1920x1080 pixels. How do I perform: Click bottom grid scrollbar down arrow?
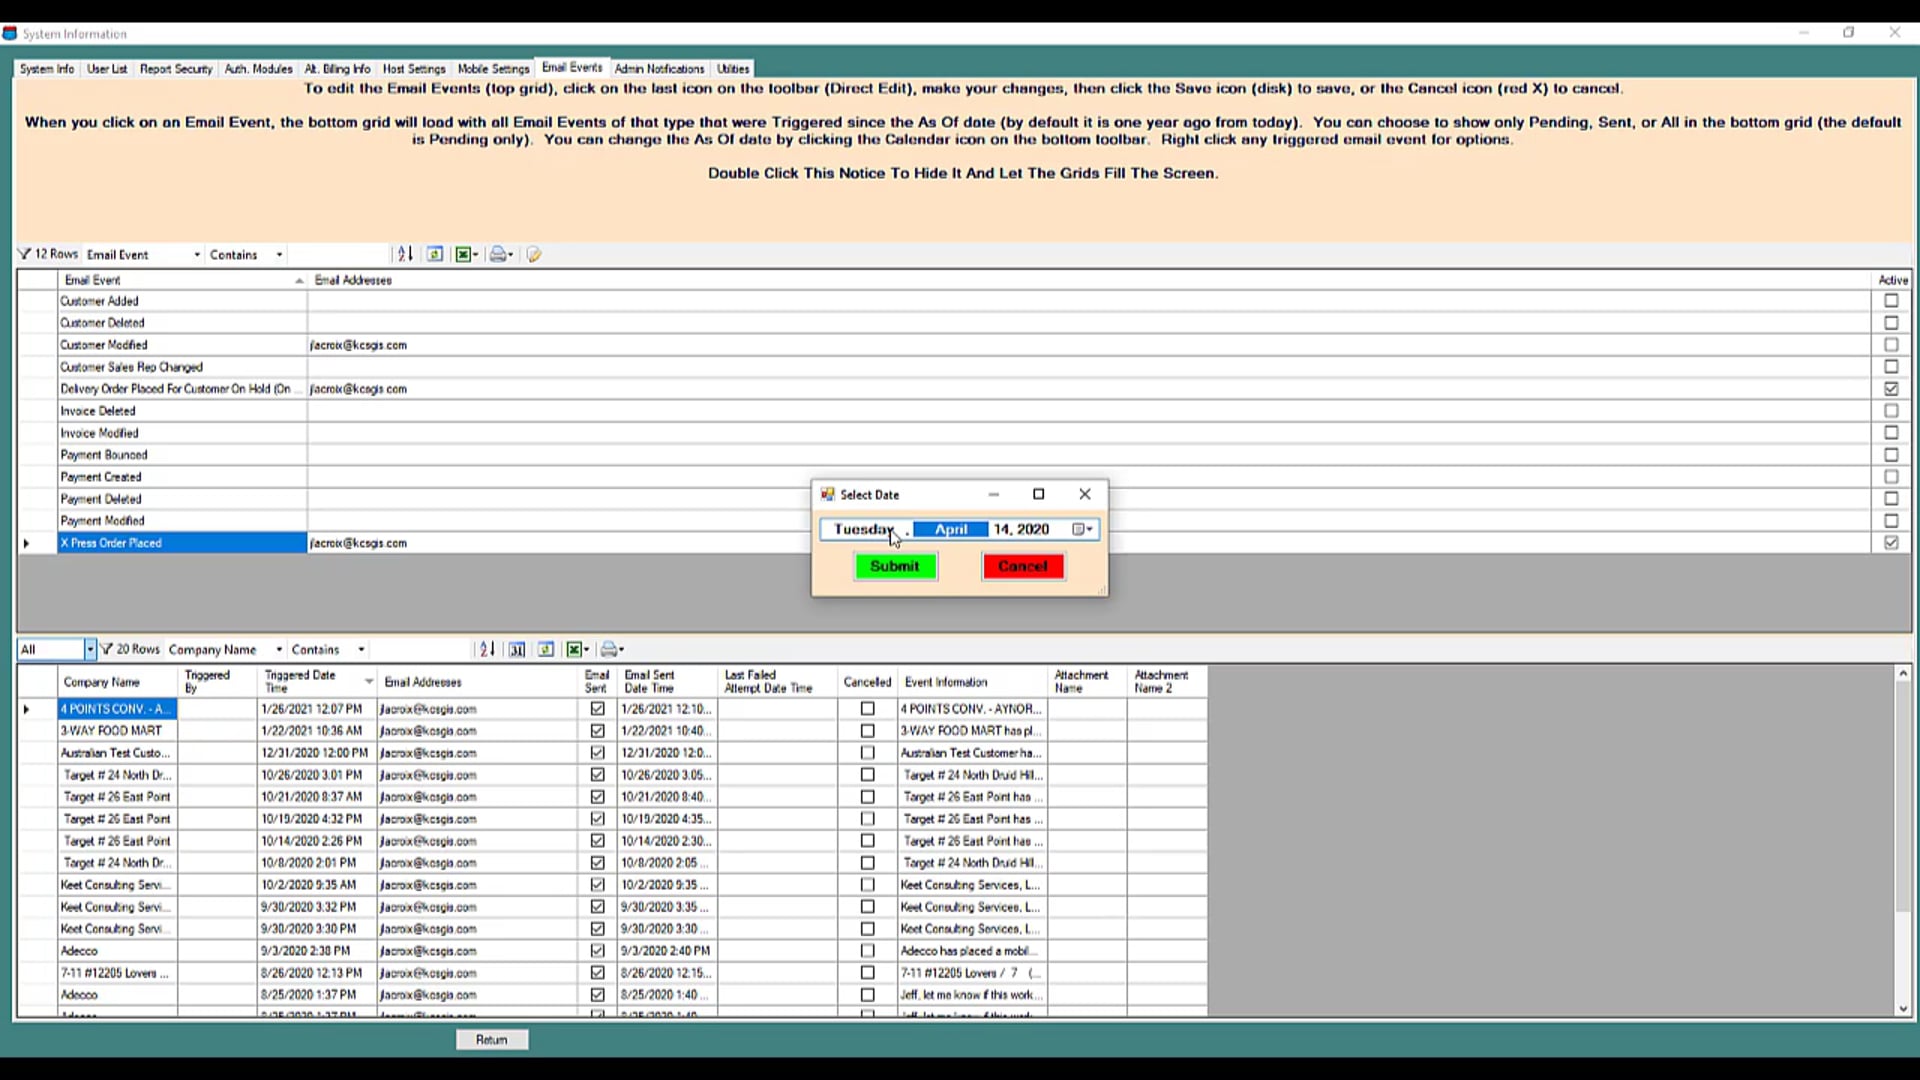(1902, 1009)
